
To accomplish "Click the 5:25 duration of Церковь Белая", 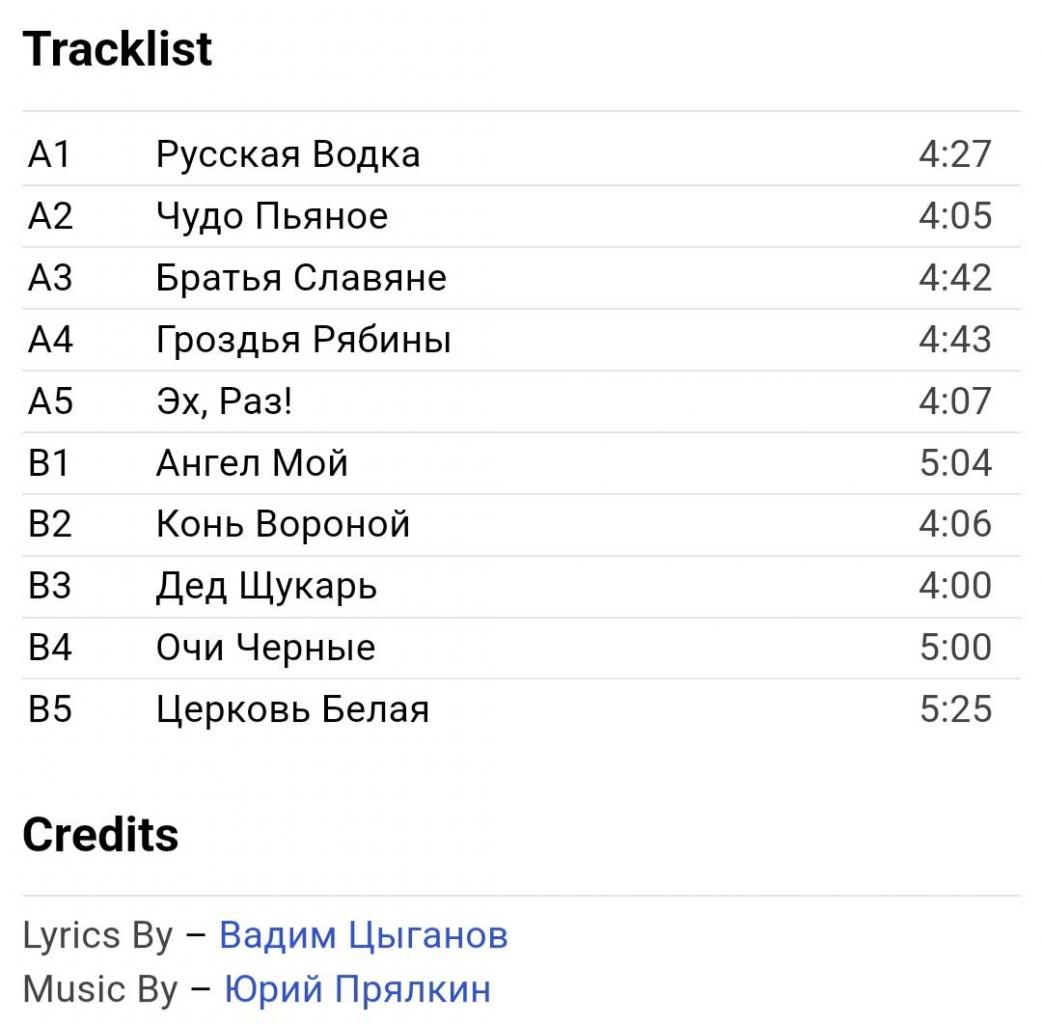I will coord(956,709).
